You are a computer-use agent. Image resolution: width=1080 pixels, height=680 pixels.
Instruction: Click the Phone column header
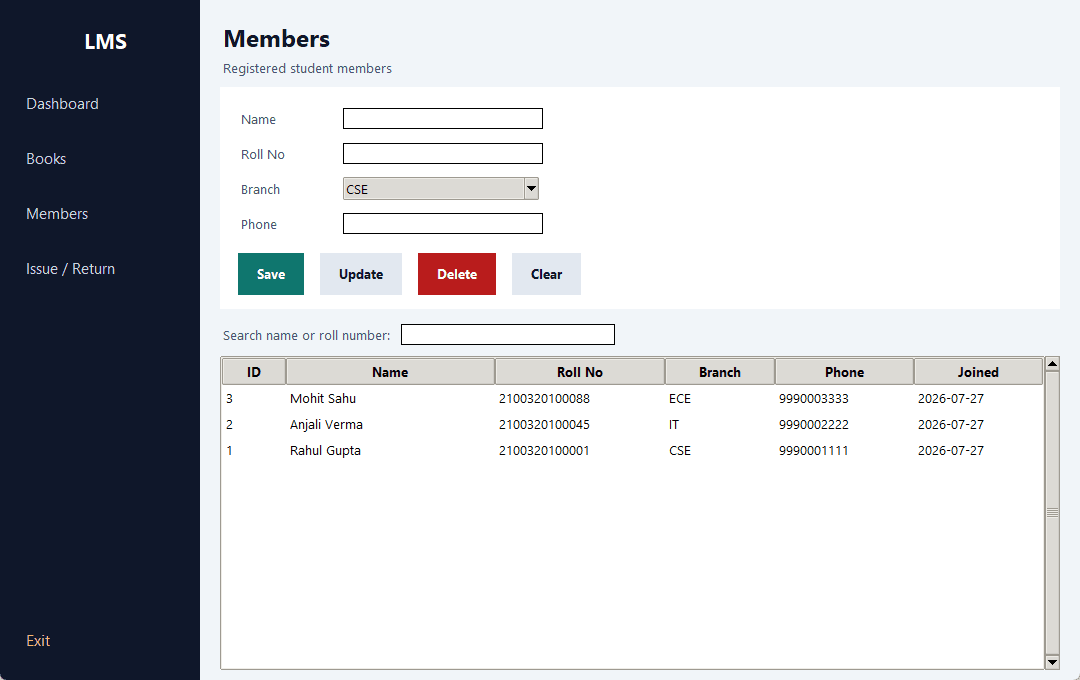click(x=844, y=372)
